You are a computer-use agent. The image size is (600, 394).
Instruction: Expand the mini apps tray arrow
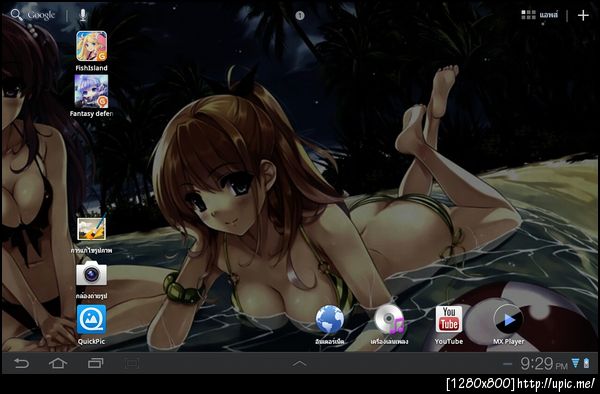coord(299,363)
